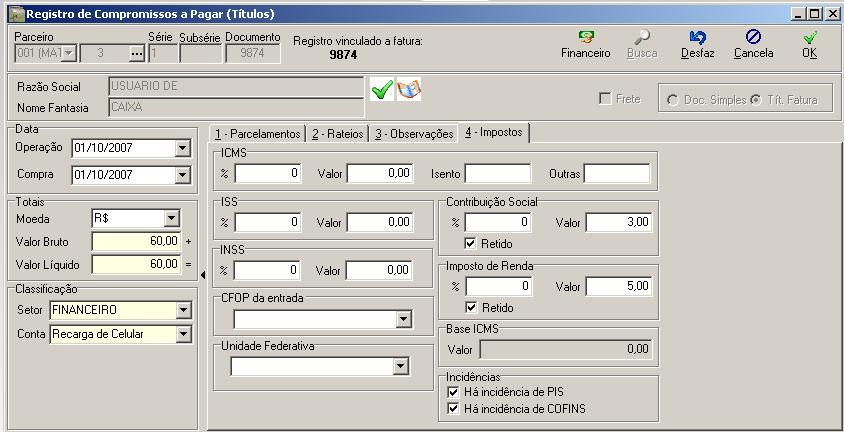The image size is (844, 432).
Task: Click the ellipsis button in Parceiro field
Action: pyautogui.click(x=137, y=54)
